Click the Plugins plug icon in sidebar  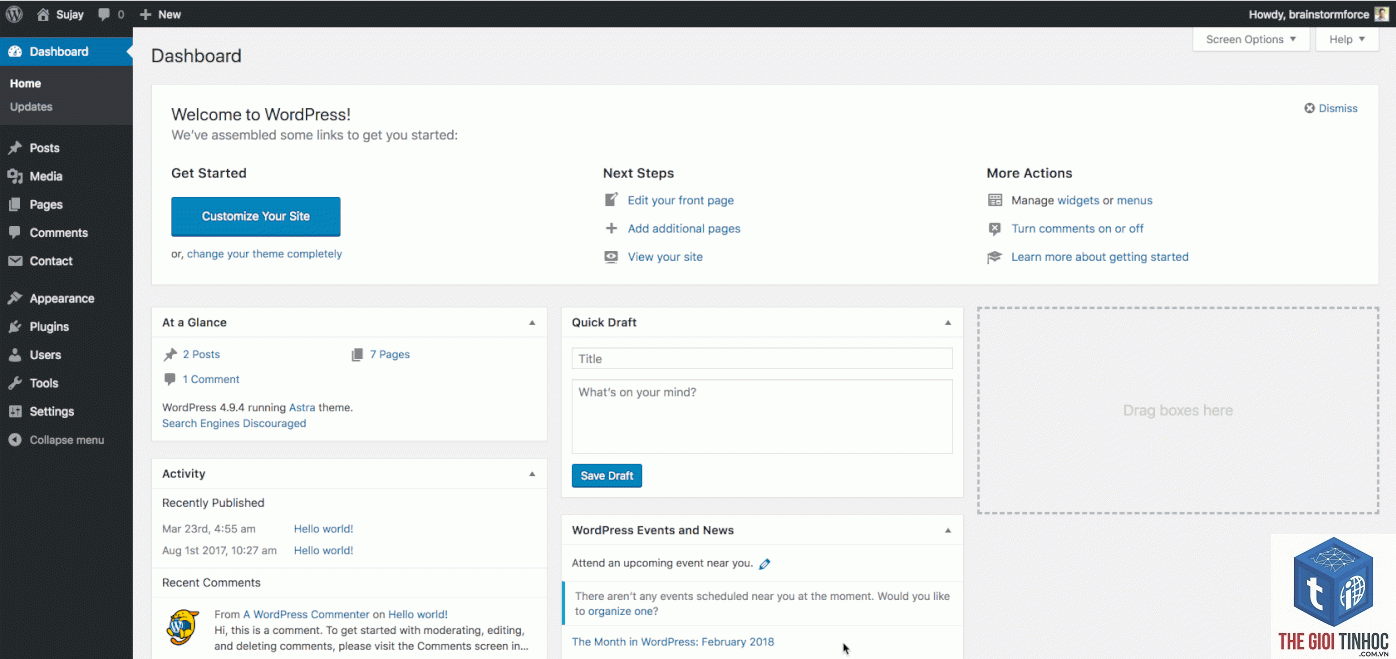pos(15,327)
